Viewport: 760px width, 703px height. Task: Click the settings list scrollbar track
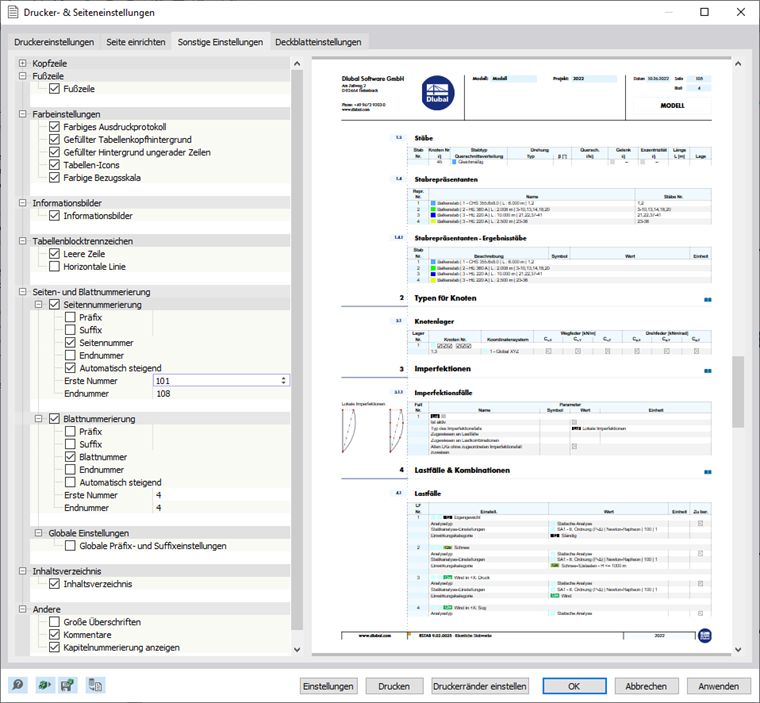(x=297, y=349)
